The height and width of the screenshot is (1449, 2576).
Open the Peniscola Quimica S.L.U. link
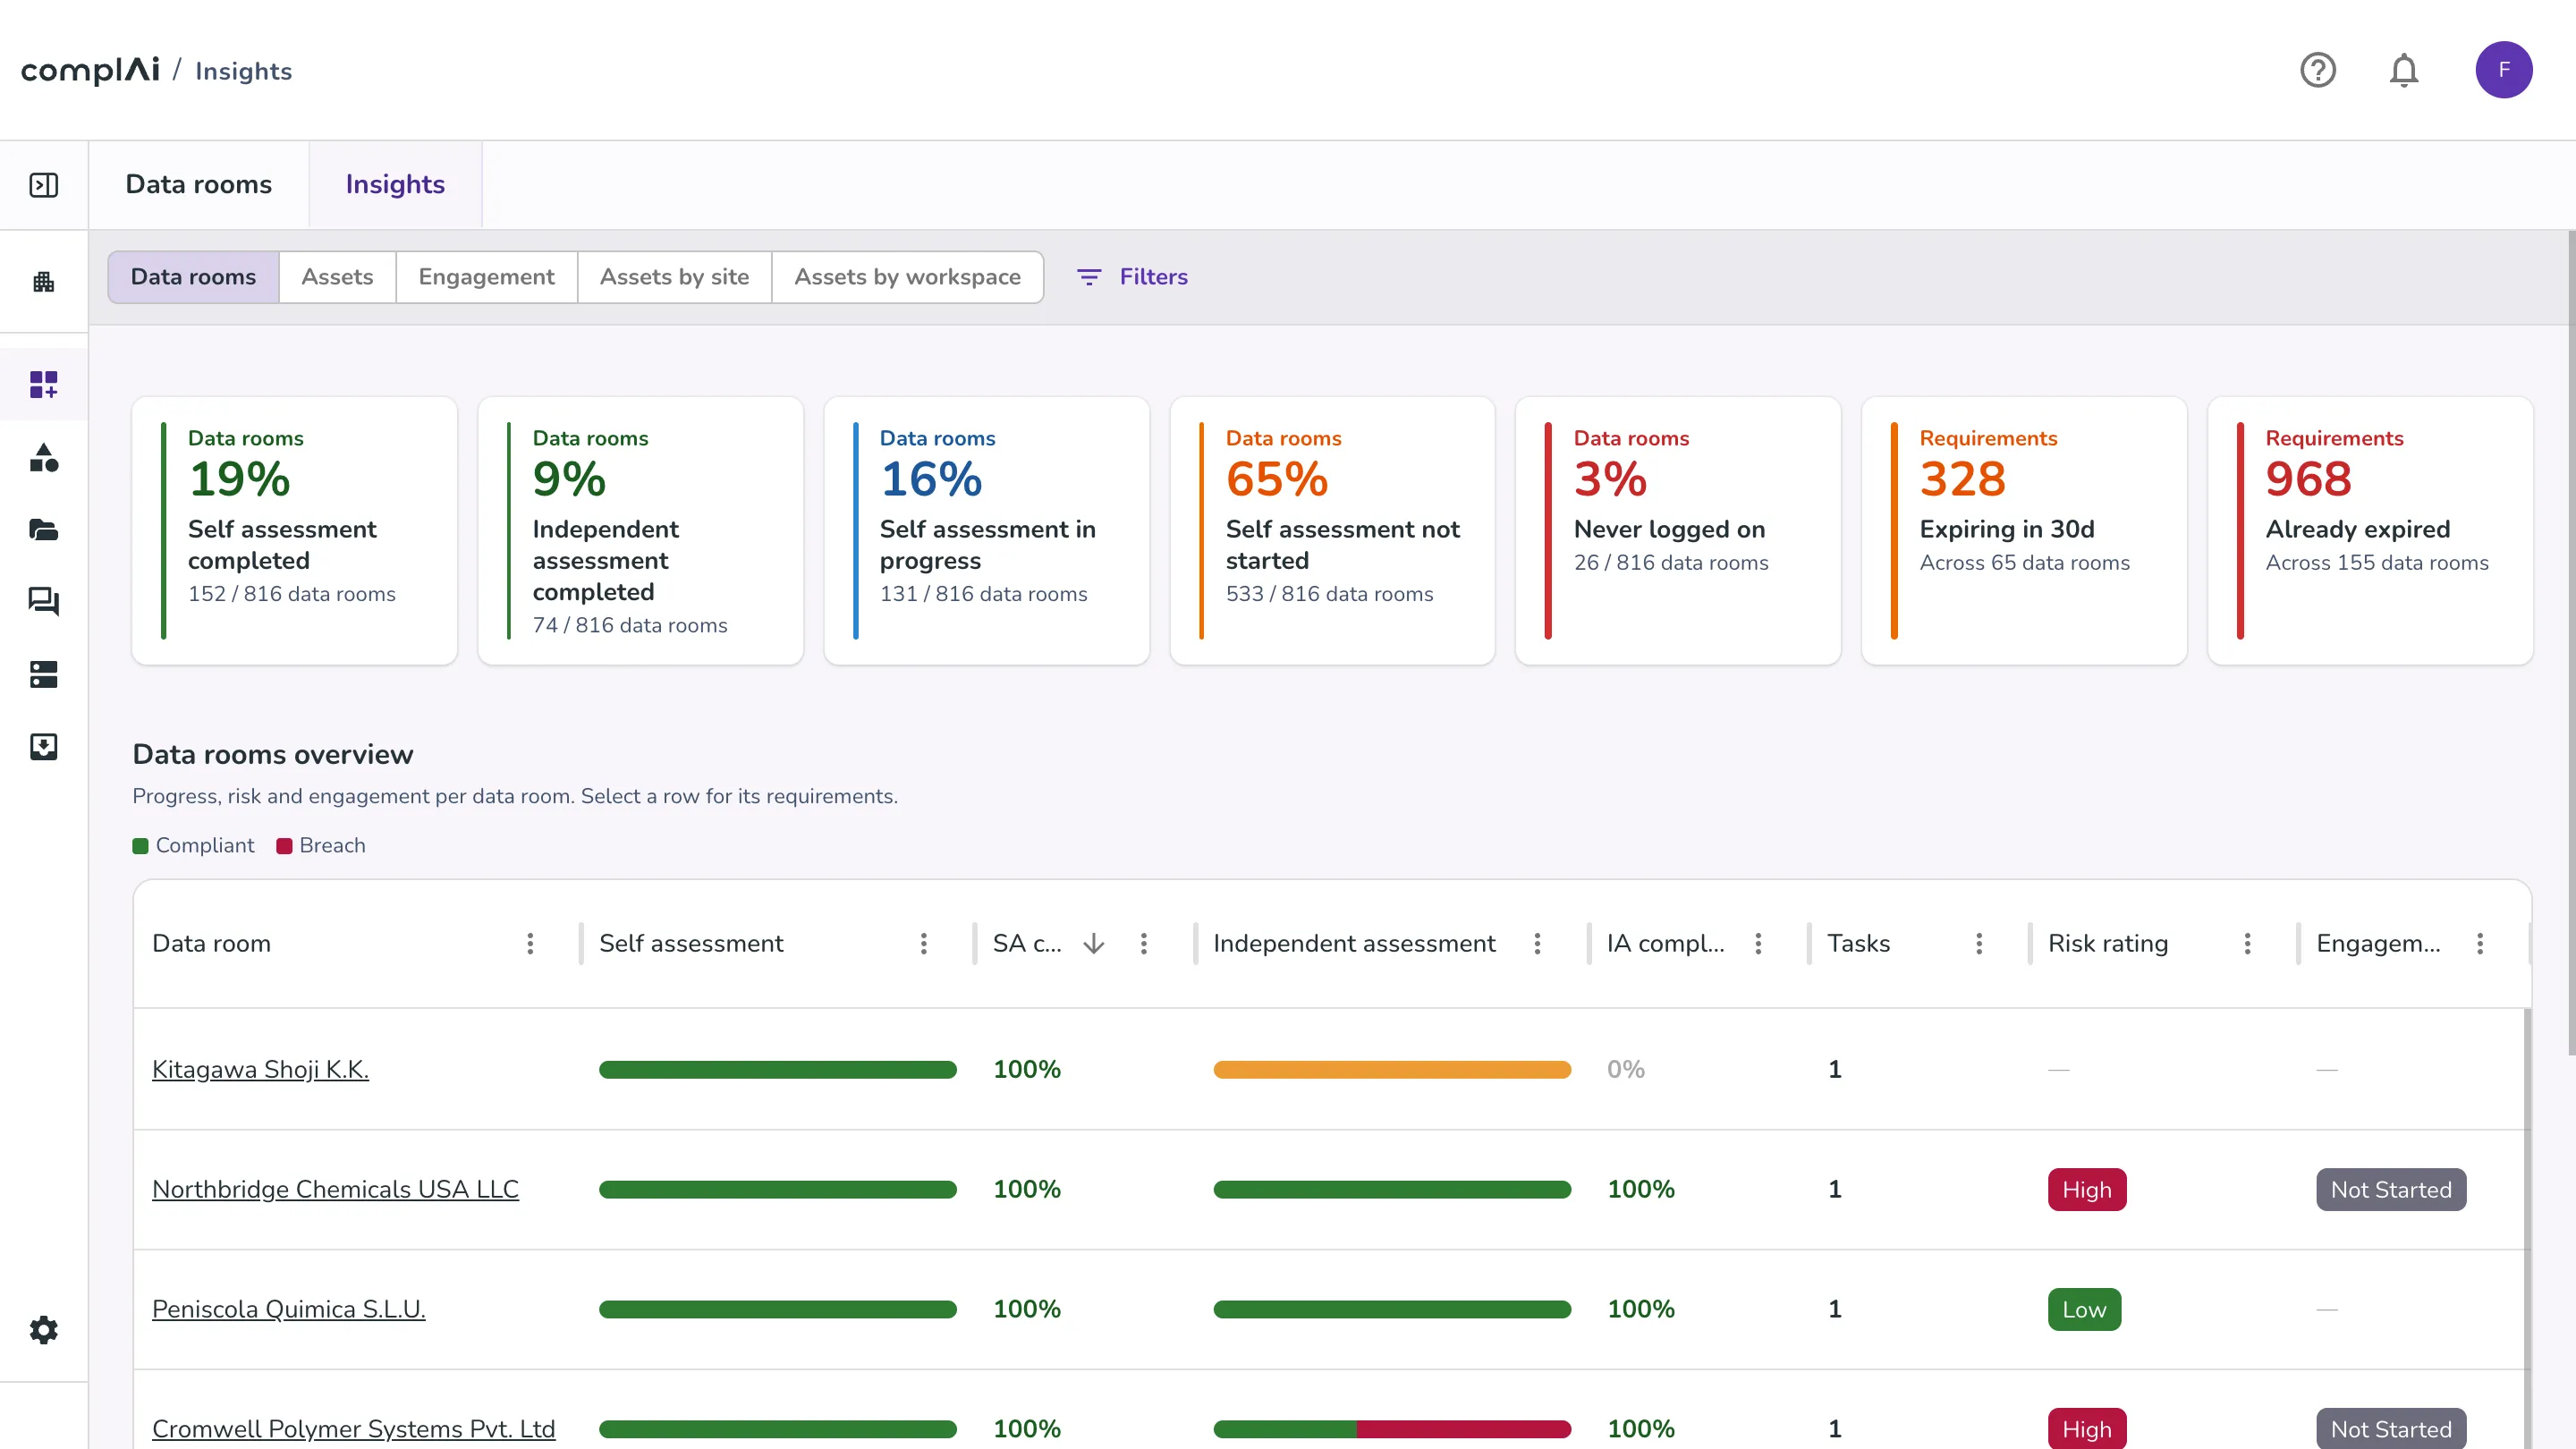(x=288, y=1309)
